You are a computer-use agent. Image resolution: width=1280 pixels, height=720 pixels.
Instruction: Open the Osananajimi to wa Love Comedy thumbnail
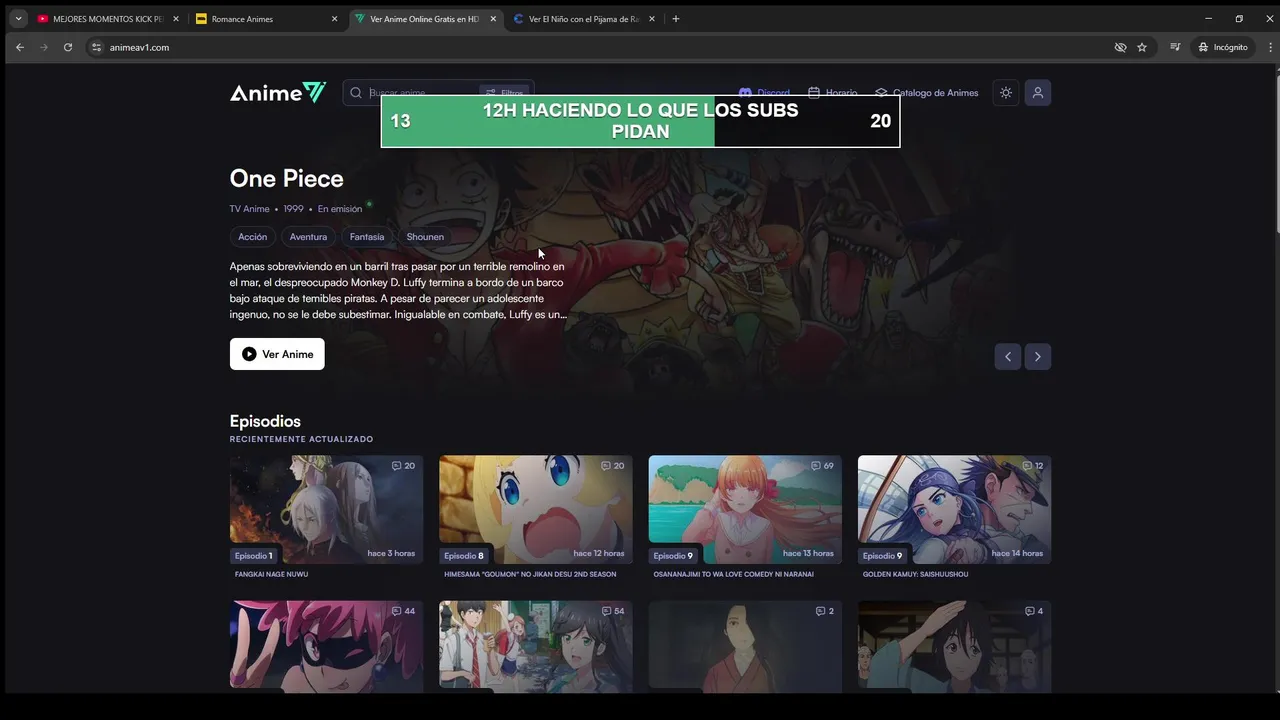pyautogui.click(x=745, y=510)
